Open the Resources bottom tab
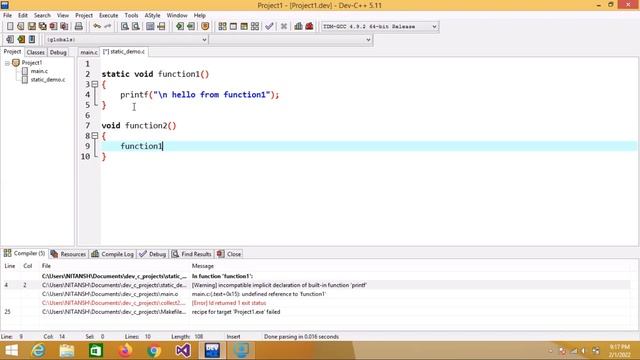This screenshot has width=640, height=360. click(x=68, y=254)
